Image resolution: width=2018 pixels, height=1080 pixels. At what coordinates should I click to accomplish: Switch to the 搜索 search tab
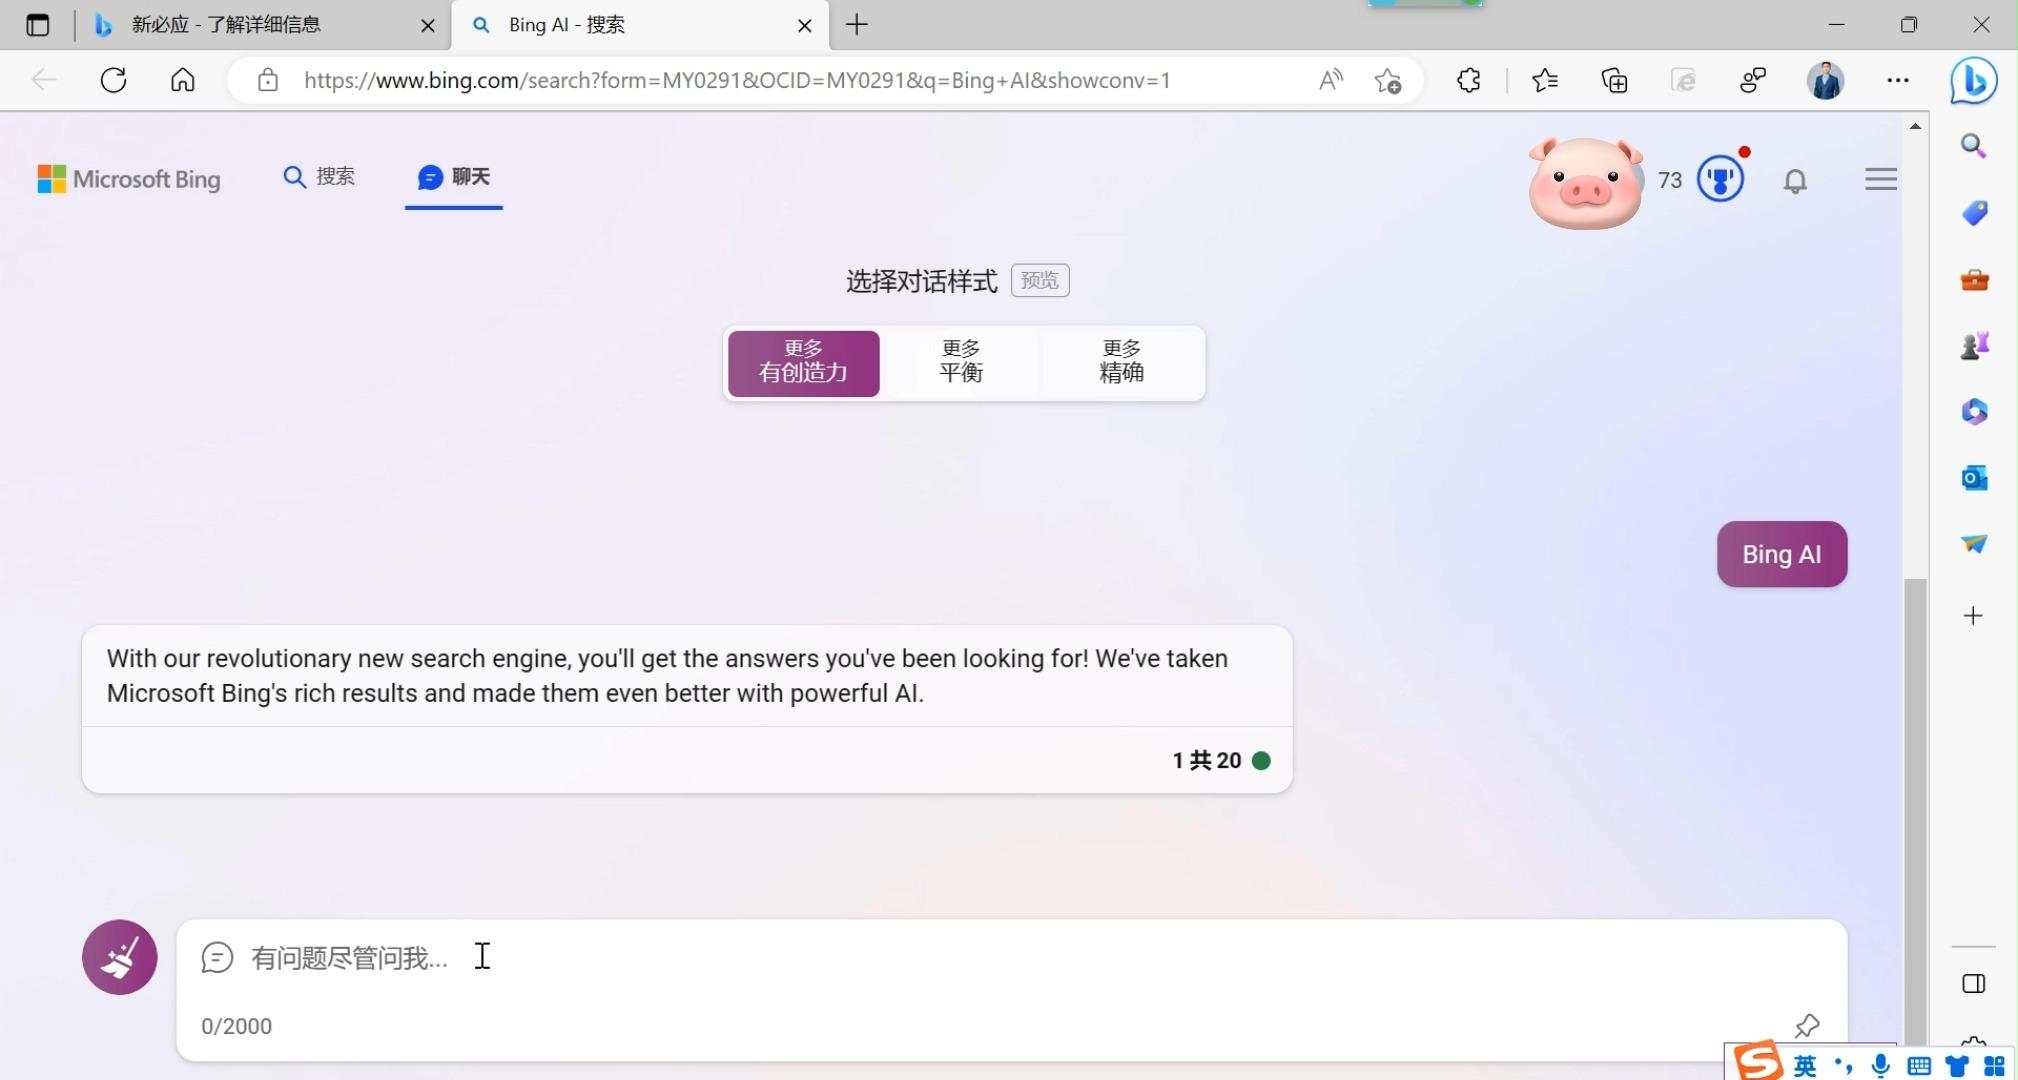pos(319,177)
